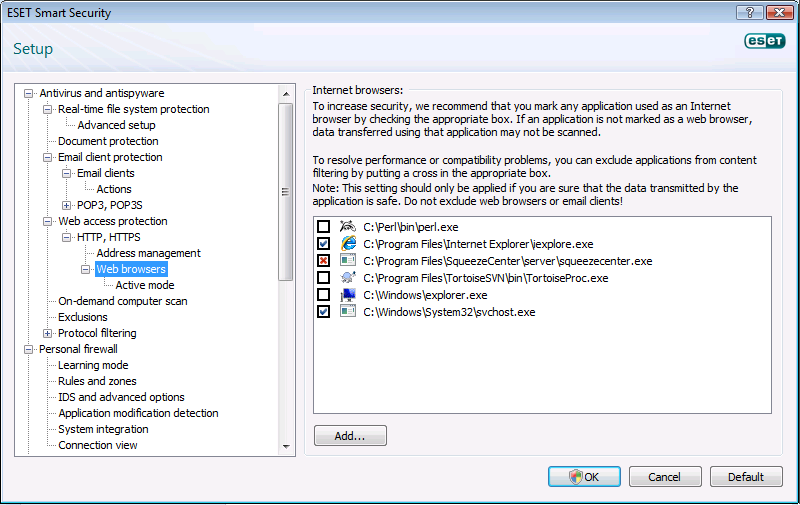
Task: Click the TortoiseProc.exe application icon
Action: 347,278
